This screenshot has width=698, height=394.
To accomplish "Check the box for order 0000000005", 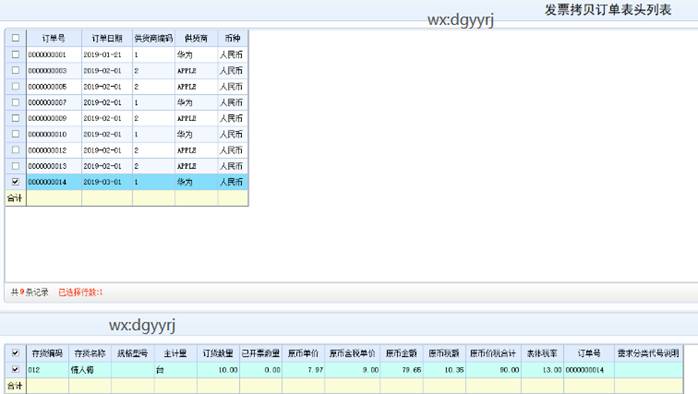I will pos(16,86).
